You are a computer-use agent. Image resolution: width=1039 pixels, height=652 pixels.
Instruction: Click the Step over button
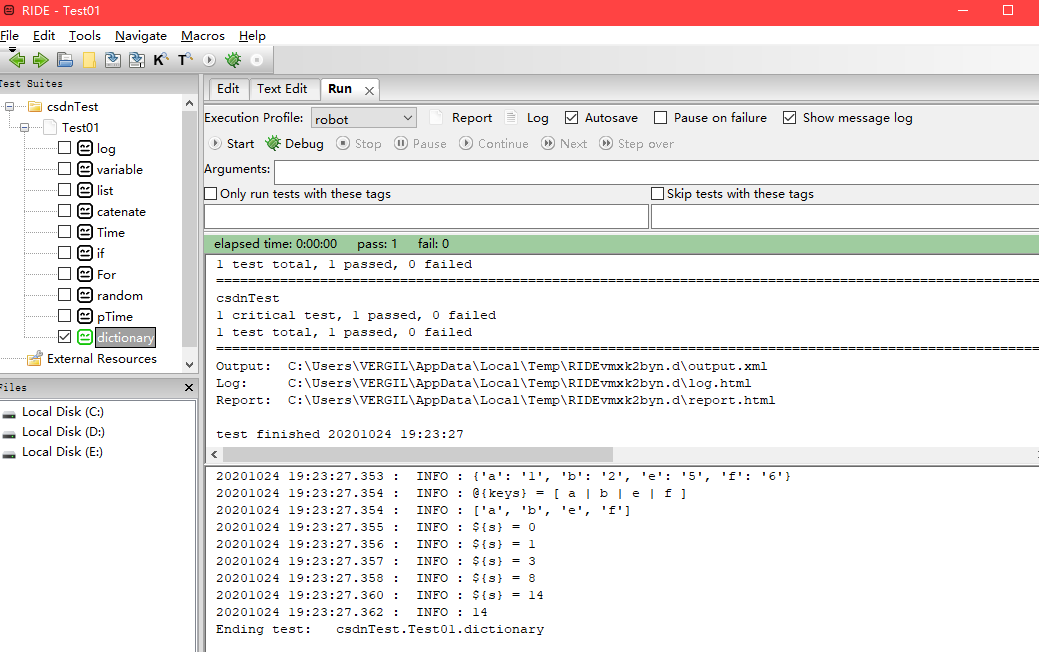(636, 144)
